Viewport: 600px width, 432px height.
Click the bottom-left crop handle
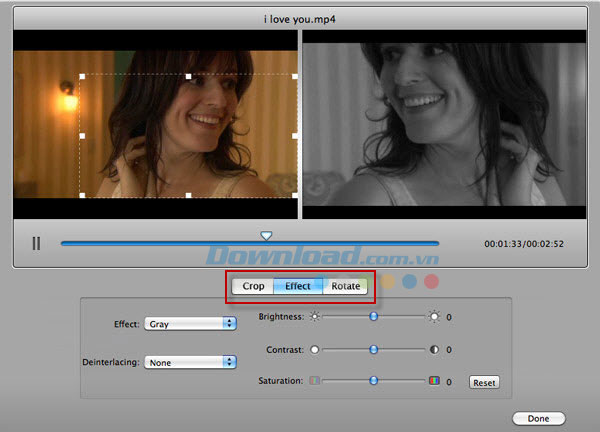pyautogui.click(x=82, y=195)
